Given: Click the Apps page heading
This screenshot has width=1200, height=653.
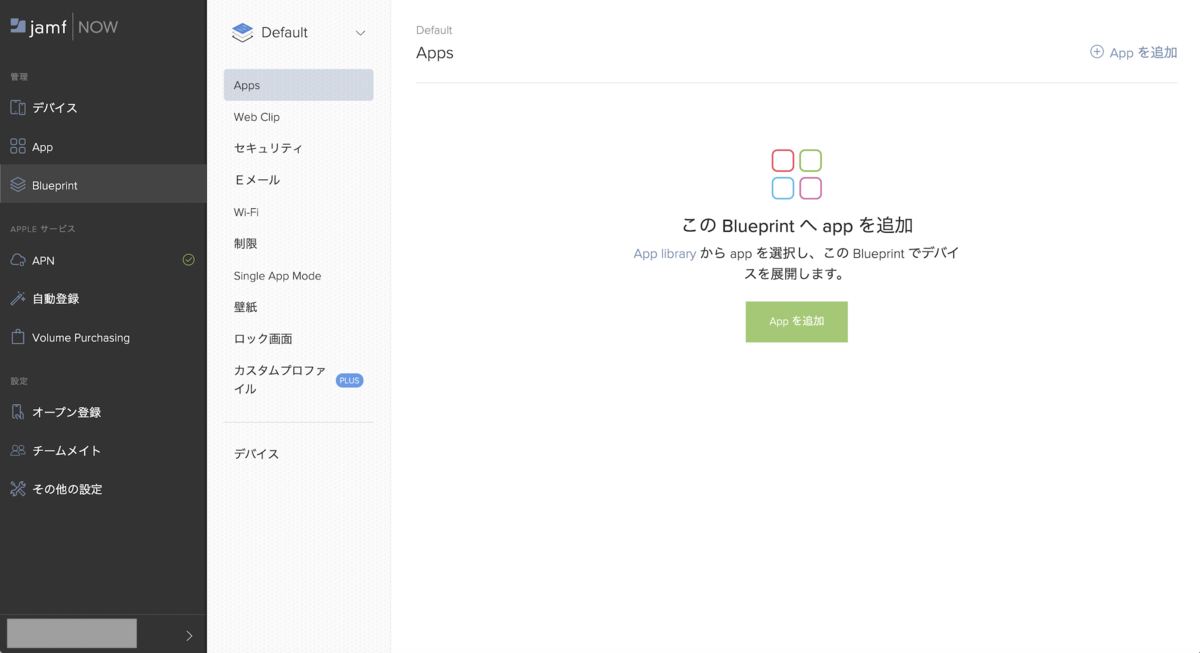Looking at the screenshot, I should tap(435, 53).
